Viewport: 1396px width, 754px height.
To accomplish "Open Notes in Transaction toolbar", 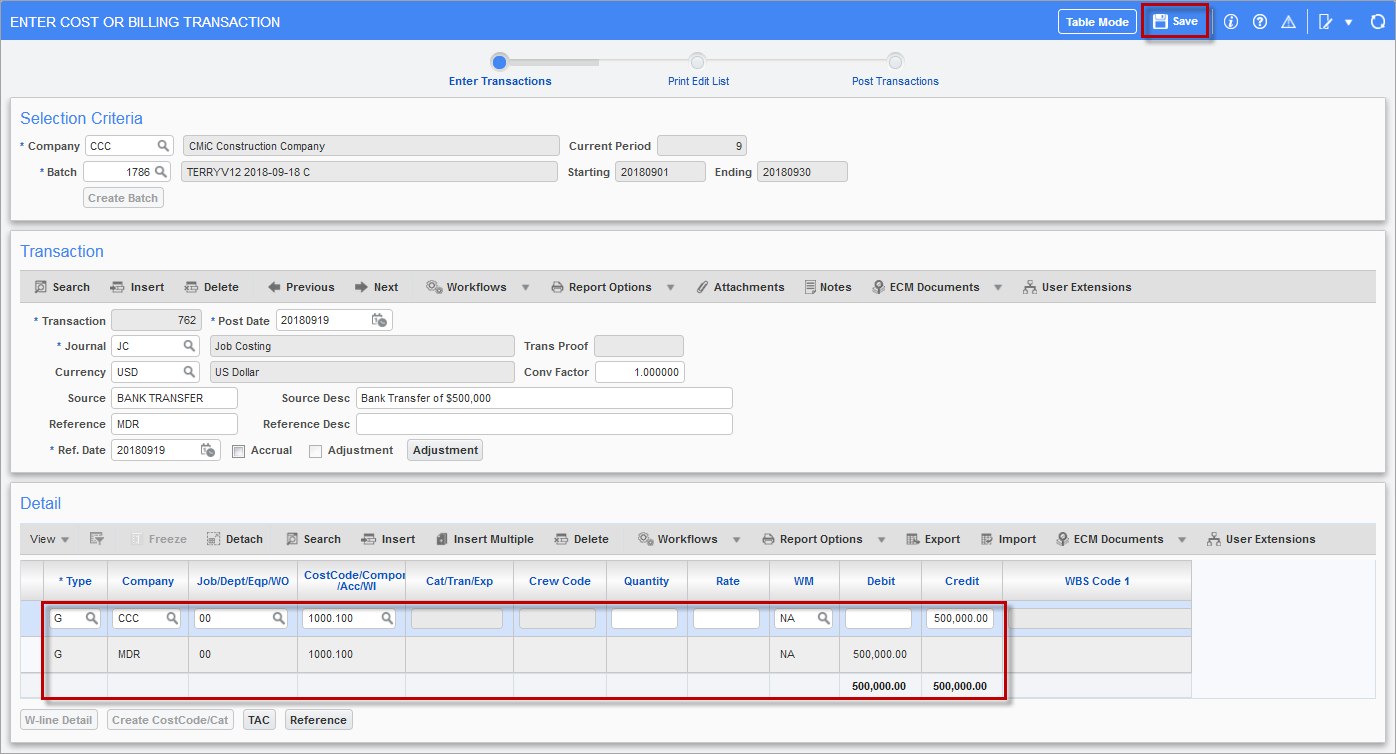I will 828,287.
